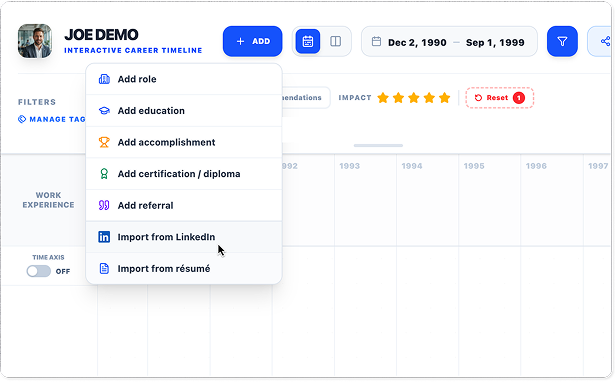Click the building icon beside Add role
Screen dimensions: 615x382
click(x=104, y=79)
